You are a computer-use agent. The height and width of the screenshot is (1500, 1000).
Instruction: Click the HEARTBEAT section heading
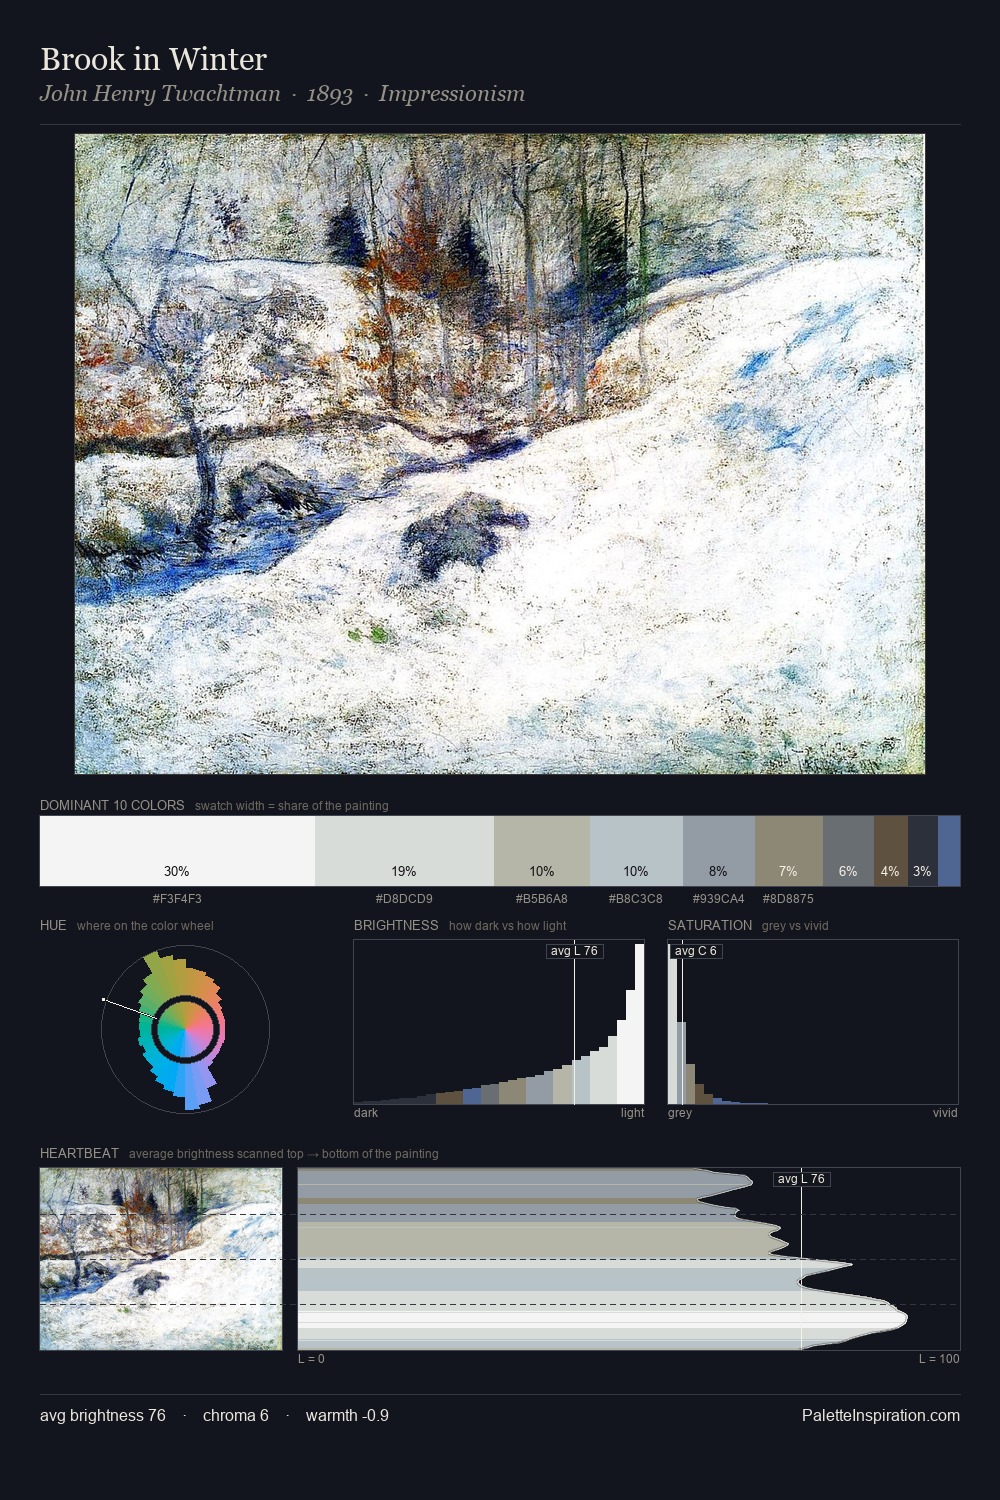[x=79, y=1153]
